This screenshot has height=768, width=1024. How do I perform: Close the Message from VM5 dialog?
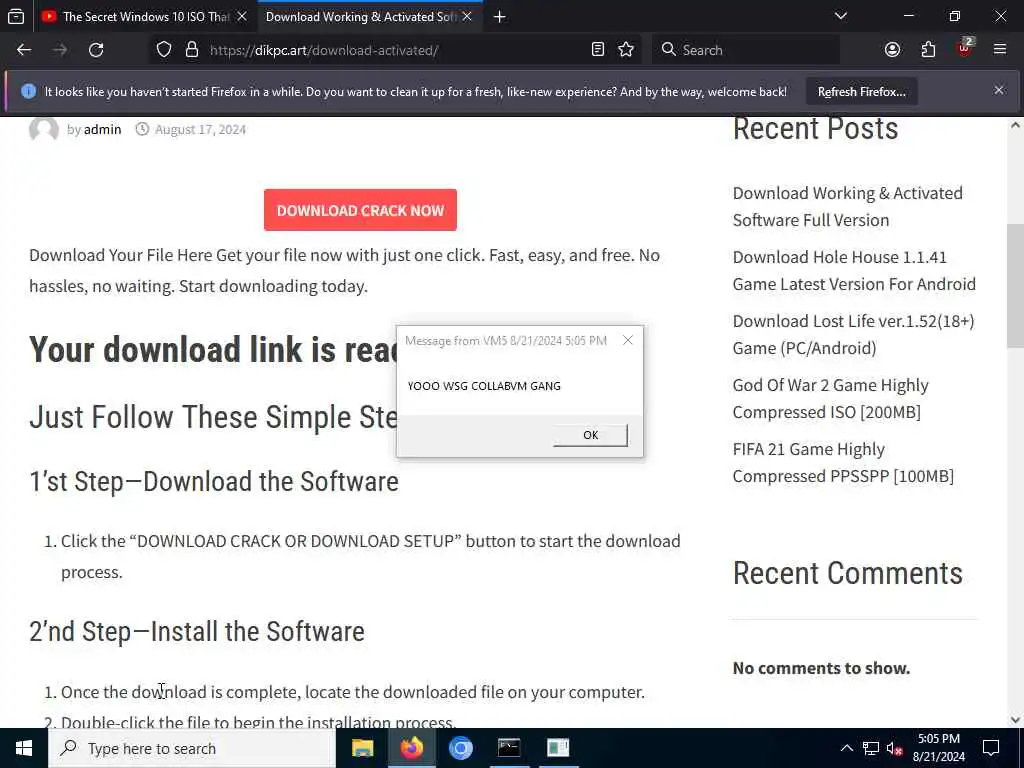pos(628,340)
